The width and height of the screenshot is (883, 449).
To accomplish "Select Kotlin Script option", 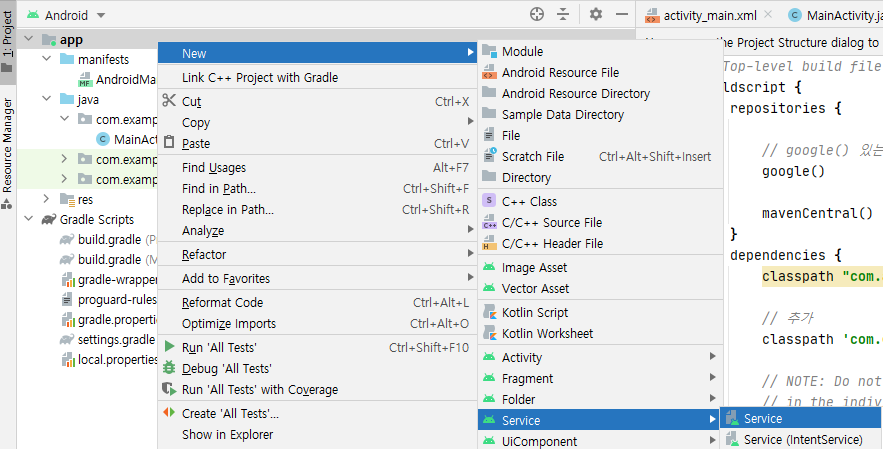I will point(599,313).
